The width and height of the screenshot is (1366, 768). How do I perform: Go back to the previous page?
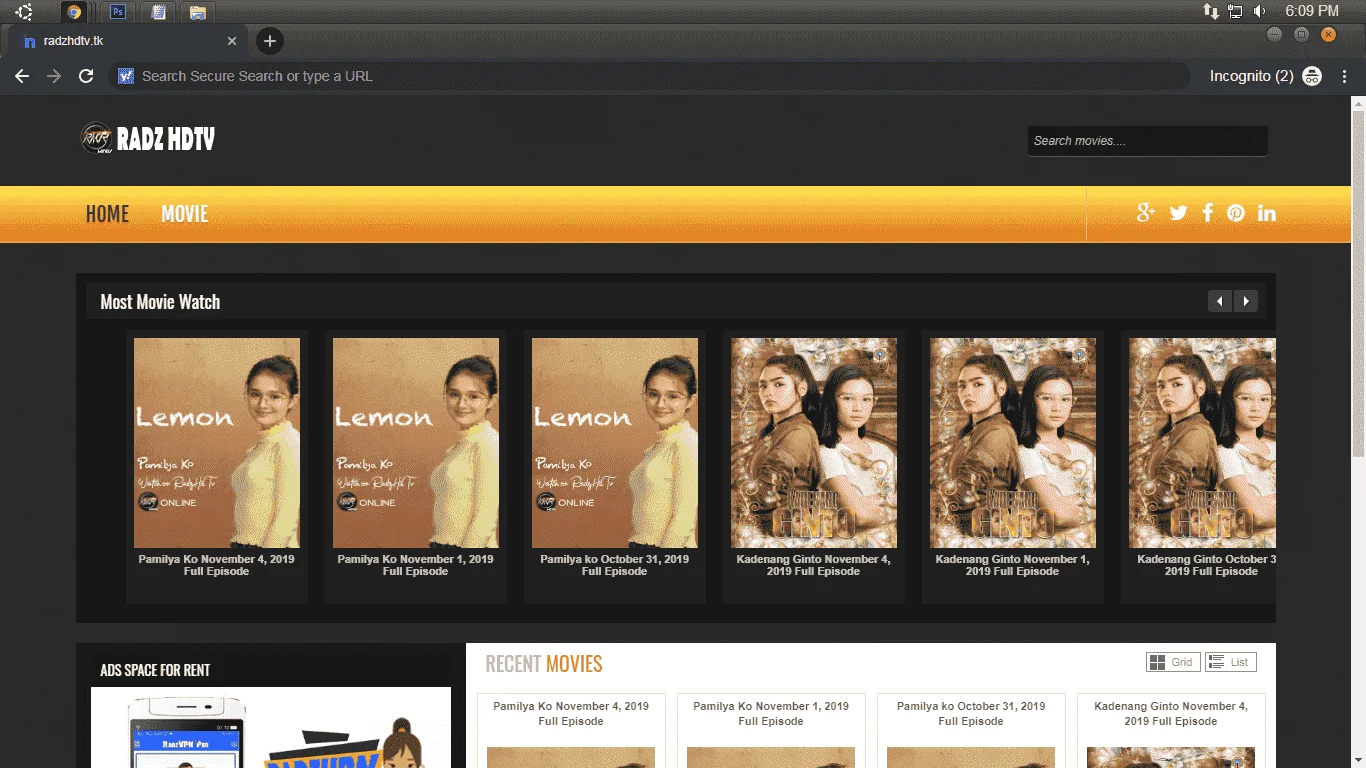22,76
